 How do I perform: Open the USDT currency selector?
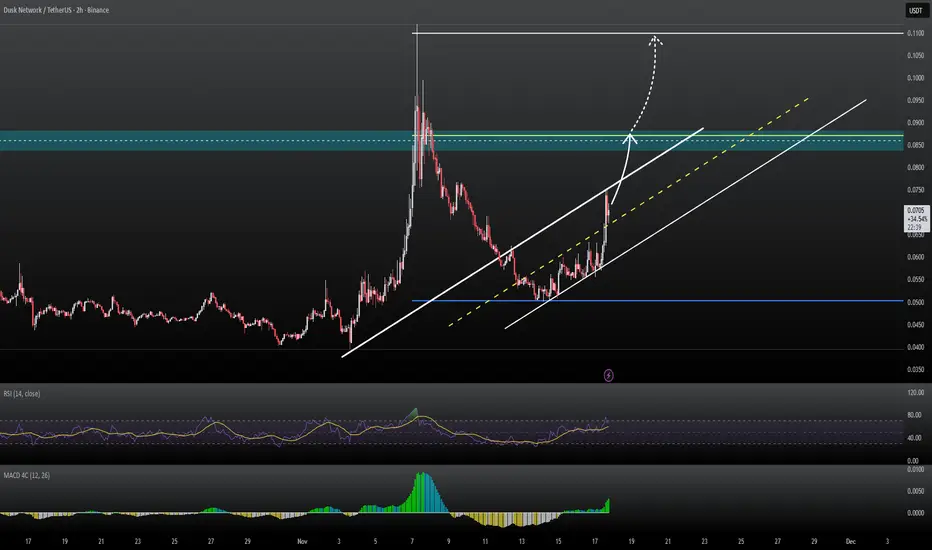tap(916, 10)
